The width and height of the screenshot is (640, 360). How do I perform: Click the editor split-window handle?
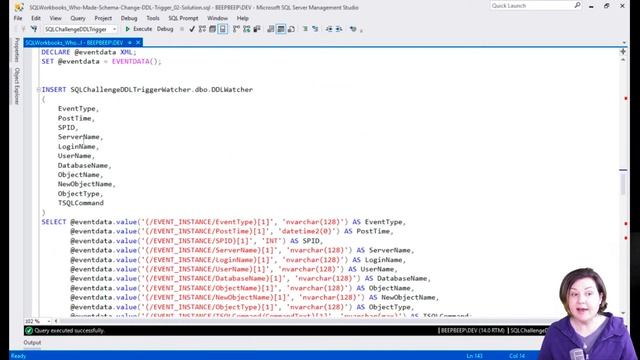(623, 52)
